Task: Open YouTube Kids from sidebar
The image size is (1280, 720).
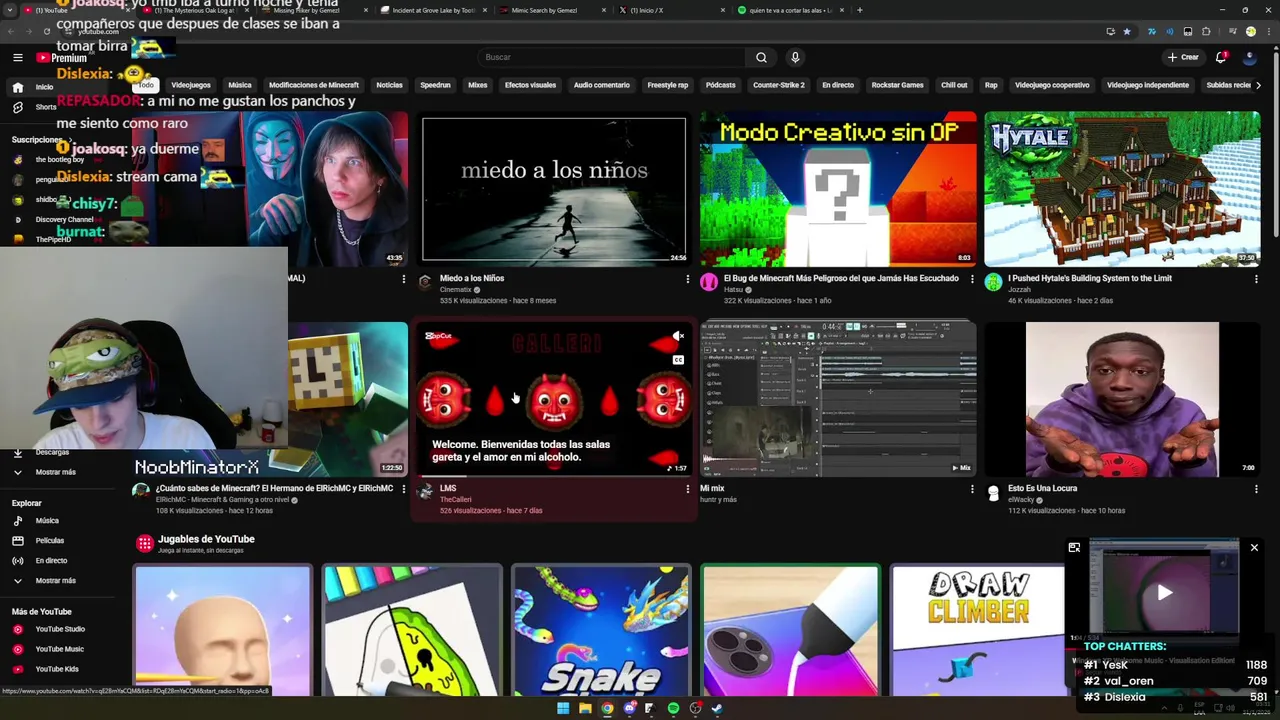Action: click(x=57, y=669)
